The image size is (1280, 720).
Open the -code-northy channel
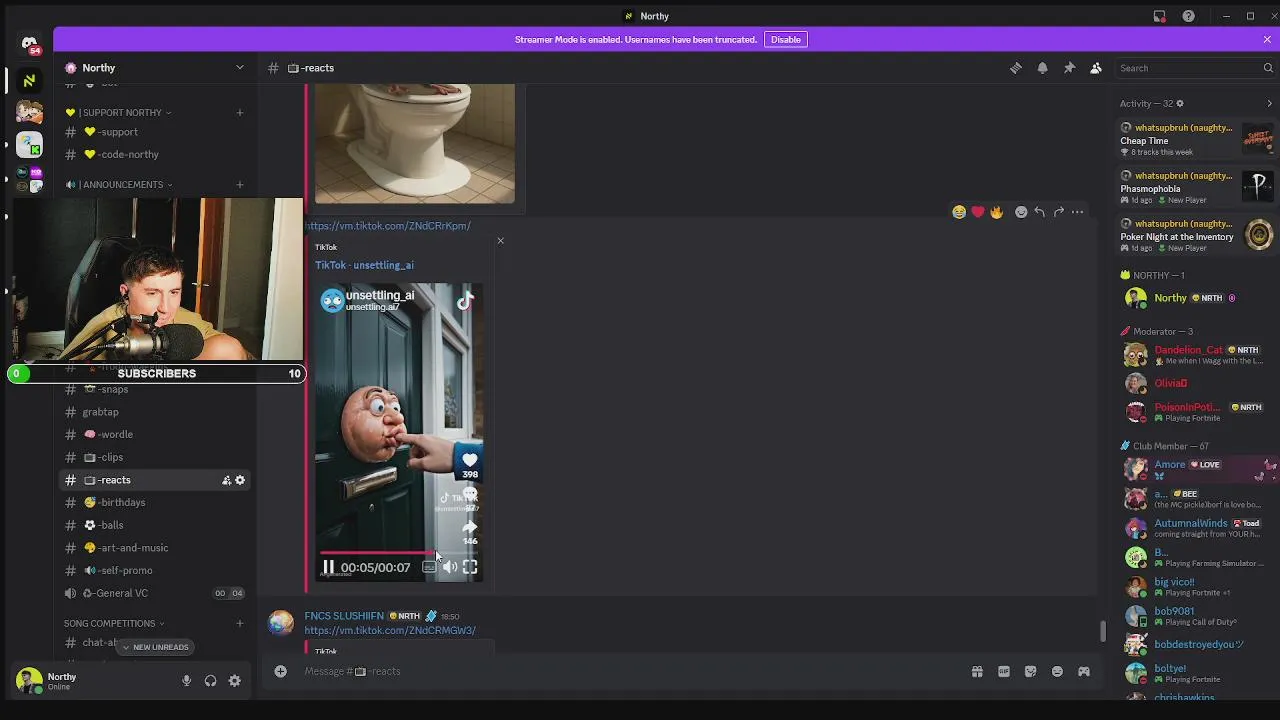click(x=153, y=154)
